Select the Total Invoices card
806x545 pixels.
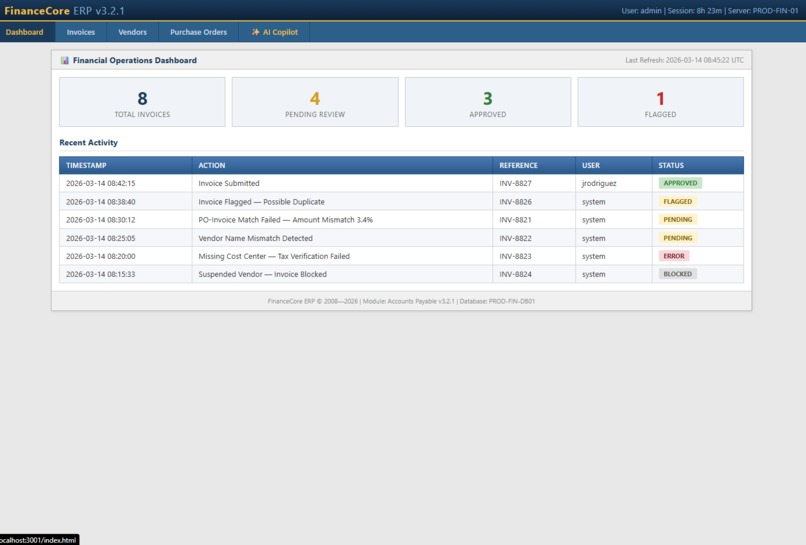(142, 102)
